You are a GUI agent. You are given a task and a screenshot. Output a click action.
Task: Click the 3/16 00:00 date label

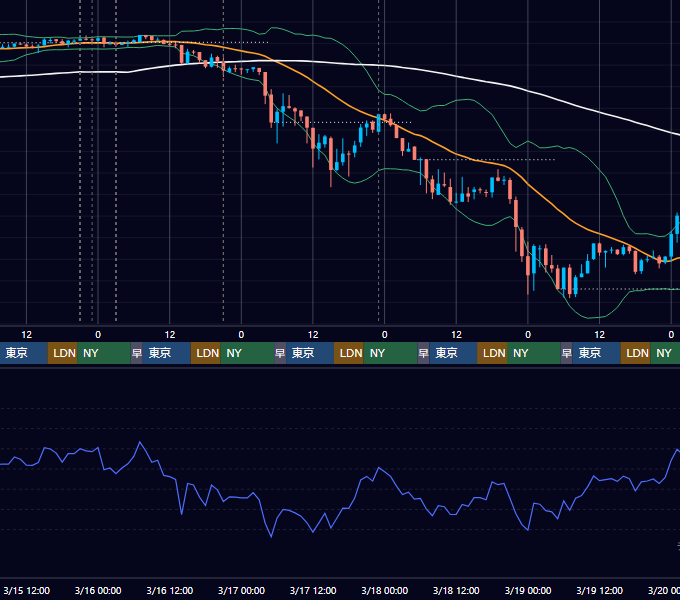tap(98, 590)
